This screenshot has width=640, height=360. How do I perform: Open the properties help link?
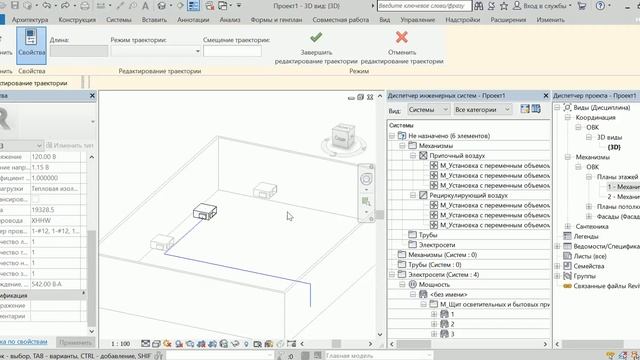pyautogui.click(x=23, y=342)
